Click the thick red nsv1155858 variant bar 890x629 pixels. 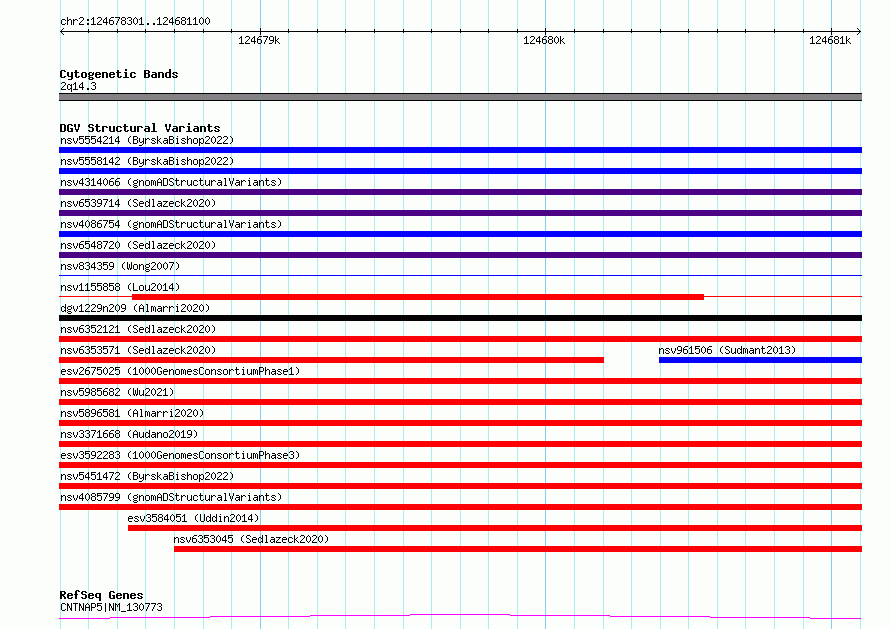[418, 297]
